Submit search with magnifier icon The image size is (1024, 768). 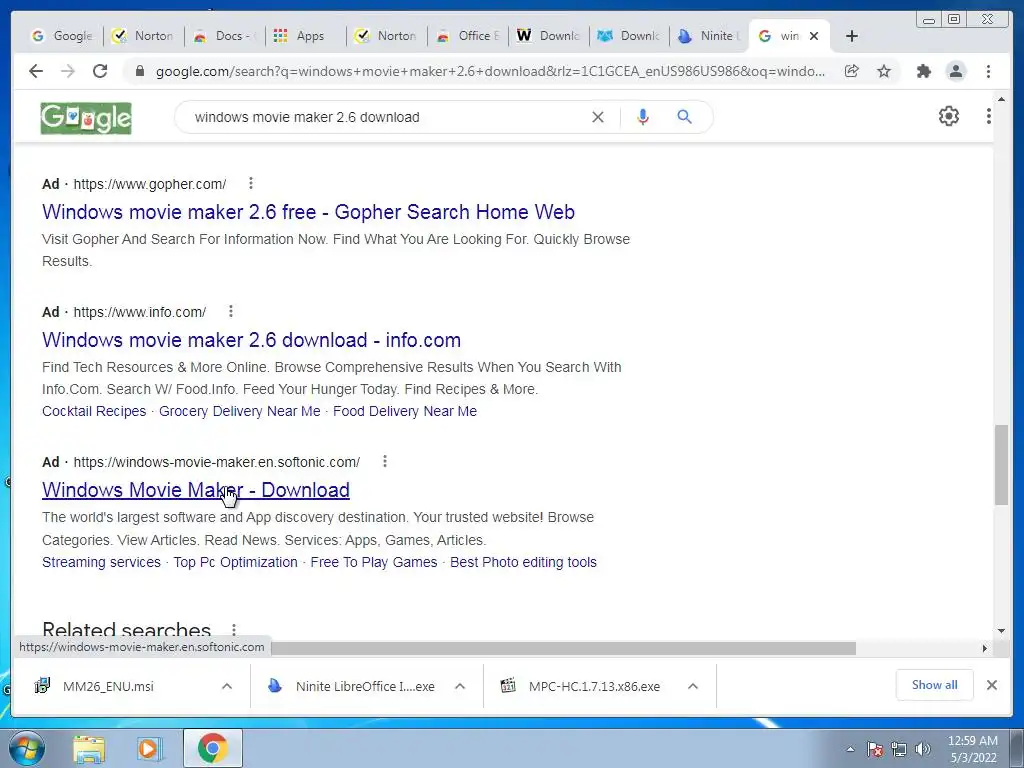click(x=684, y=117)
